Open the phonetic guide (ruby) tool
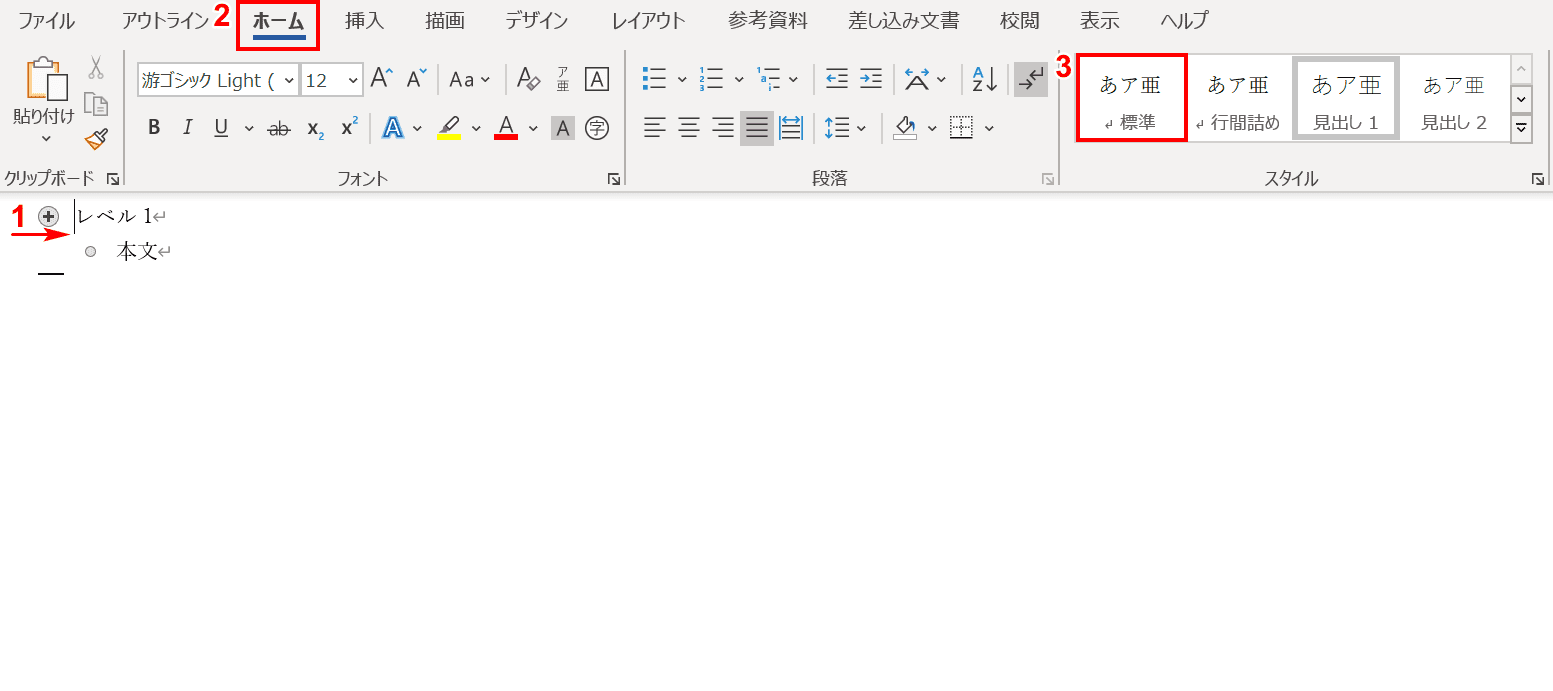This screenshot has width=1553, height=691. pyautogui.click(x=563, y=79)
